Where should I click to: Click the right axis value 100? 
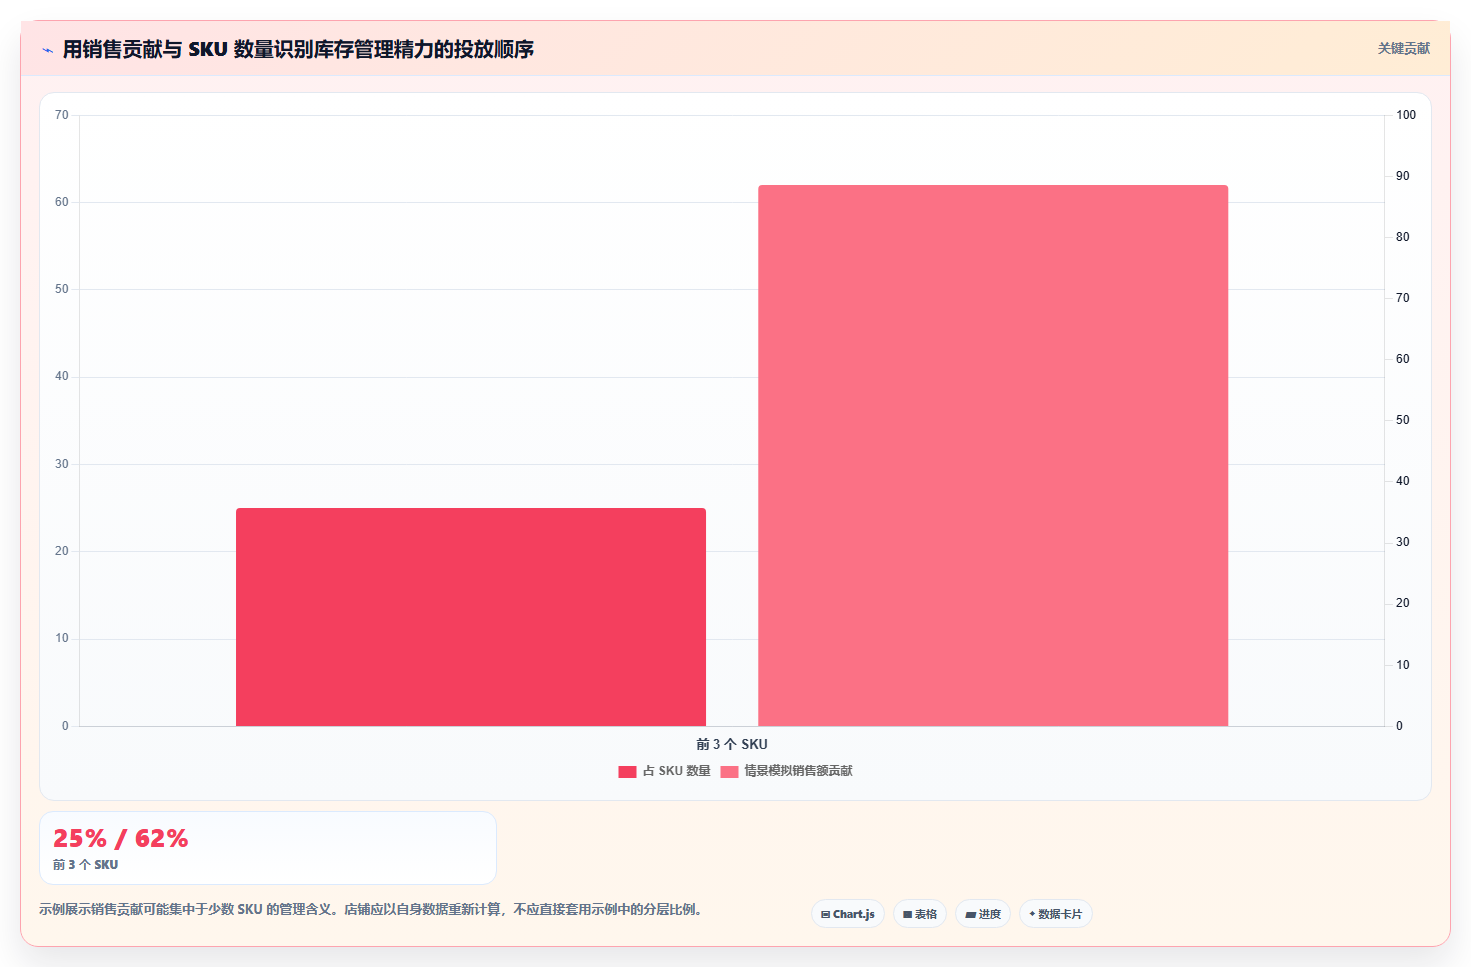coord(1406,115)
